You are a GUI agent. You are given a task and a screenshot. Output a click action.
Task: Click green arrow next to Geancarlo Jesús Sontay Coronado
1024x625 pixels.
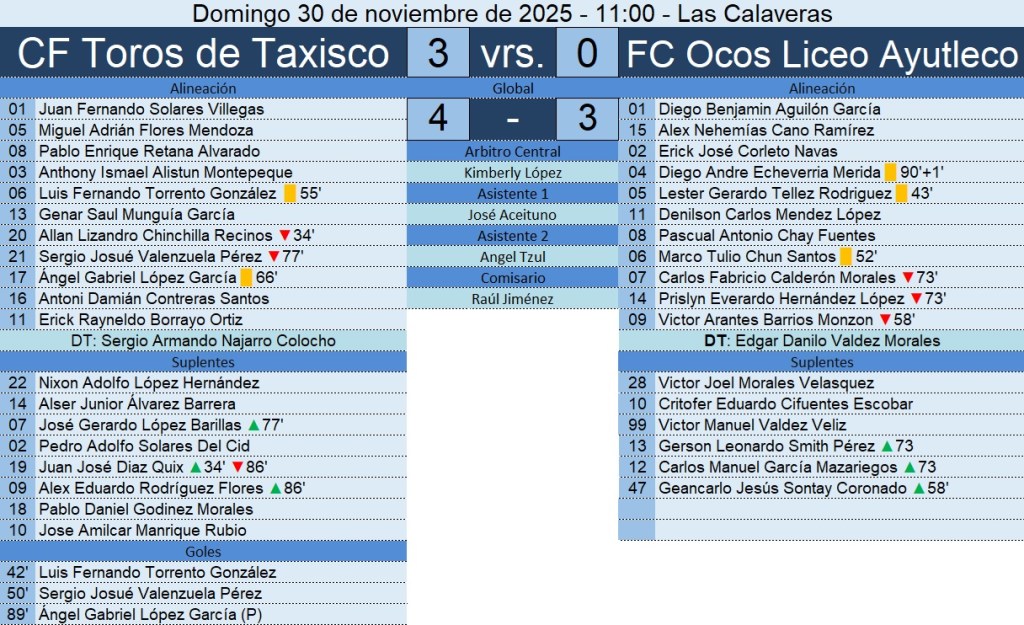(x=919, y=489)
